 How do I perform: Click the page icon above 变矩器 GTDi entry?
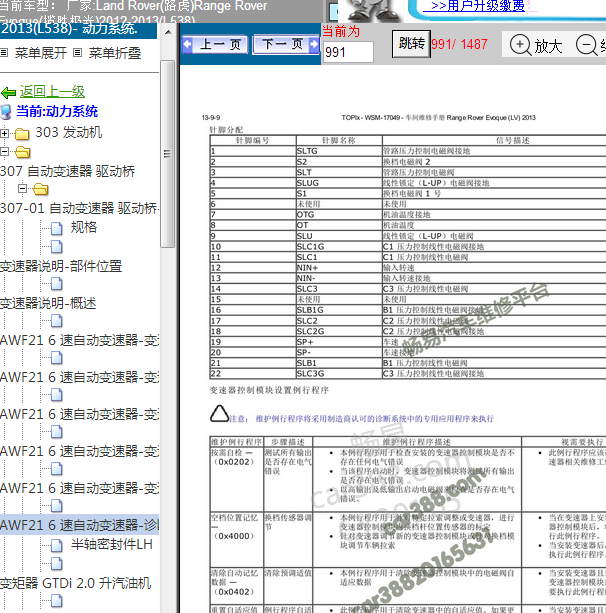click(57, 563)
